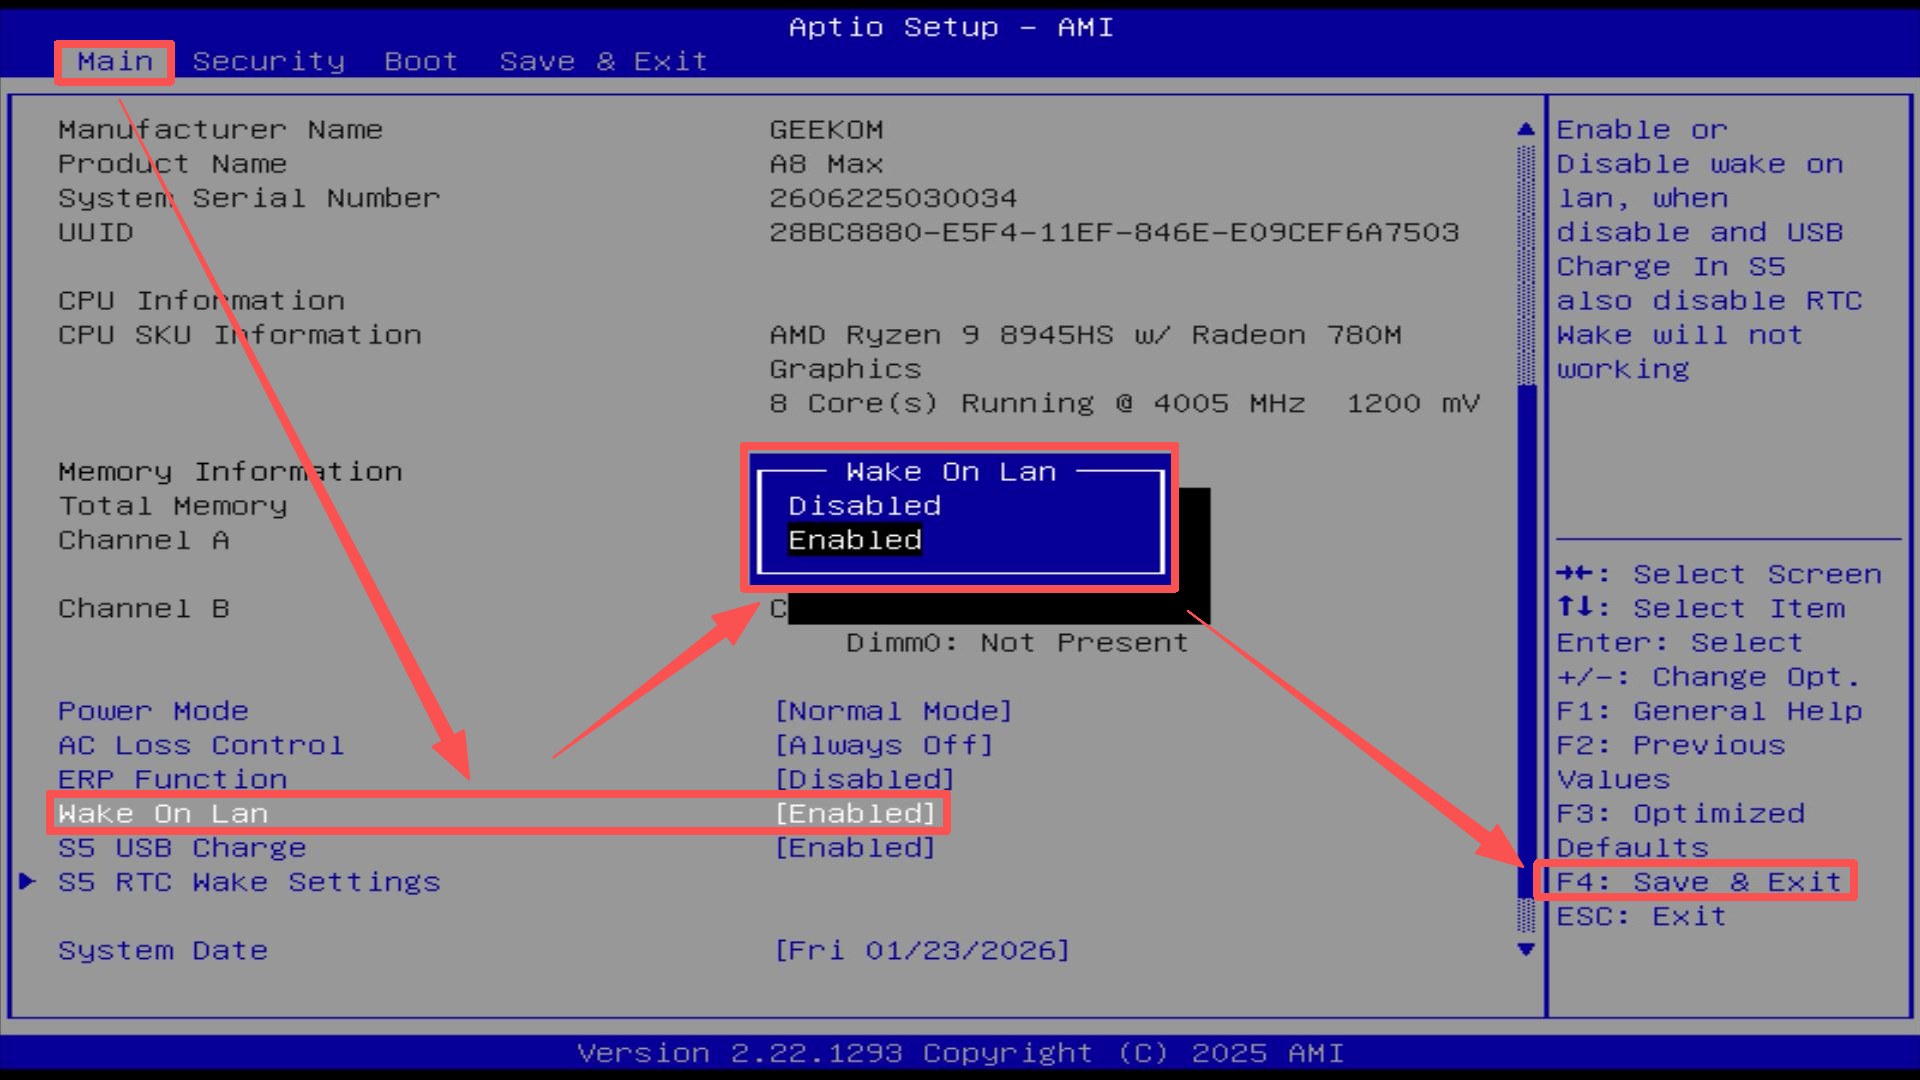Switch to the Security tab
The width and height of the screenshot is (1920, 1080).
pyautogui.click(x=268, y=62)
